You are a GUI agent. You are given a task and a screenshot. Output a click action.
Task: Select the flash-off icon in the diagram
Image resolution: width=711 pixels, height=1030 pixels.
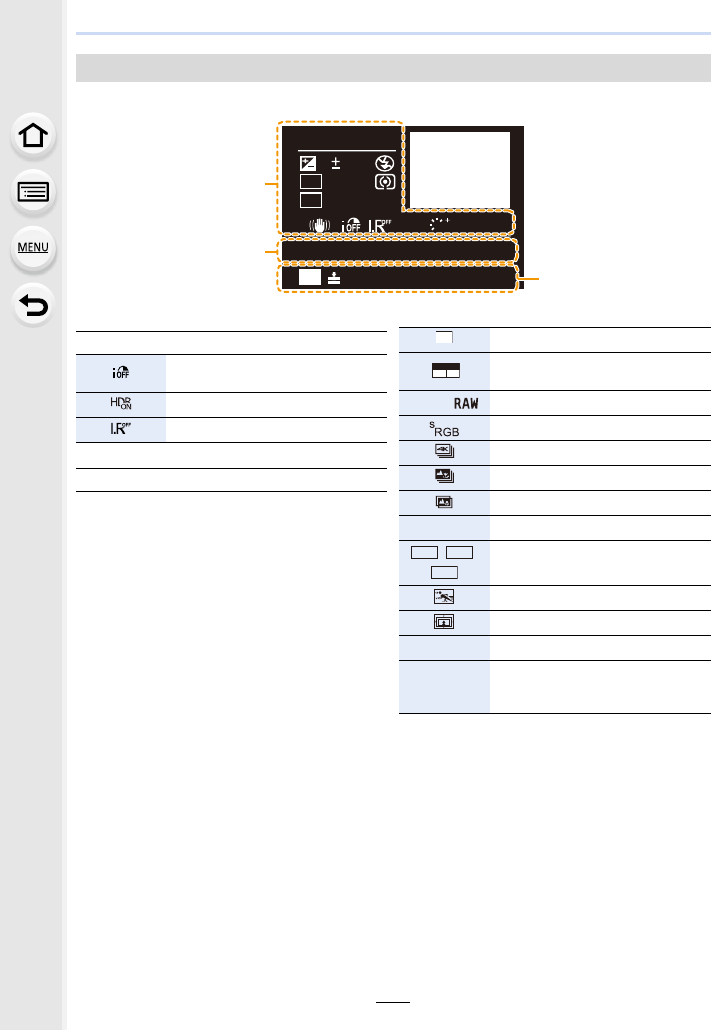385,163
